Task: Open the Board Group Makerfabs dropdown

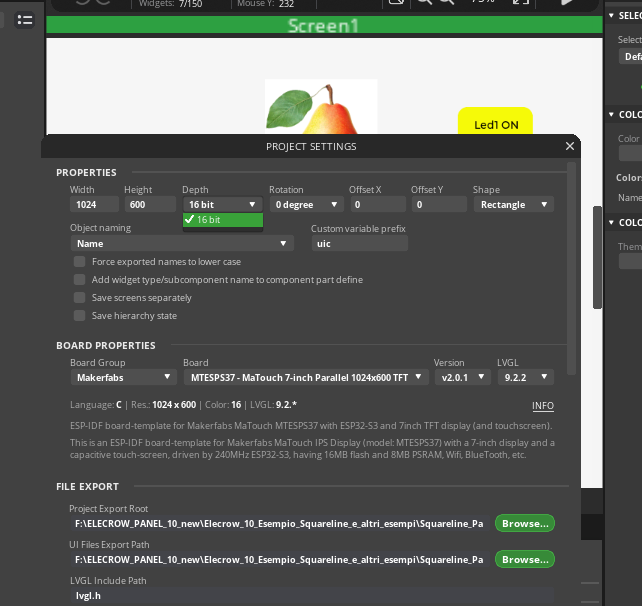Action: (x=124, y=378)
